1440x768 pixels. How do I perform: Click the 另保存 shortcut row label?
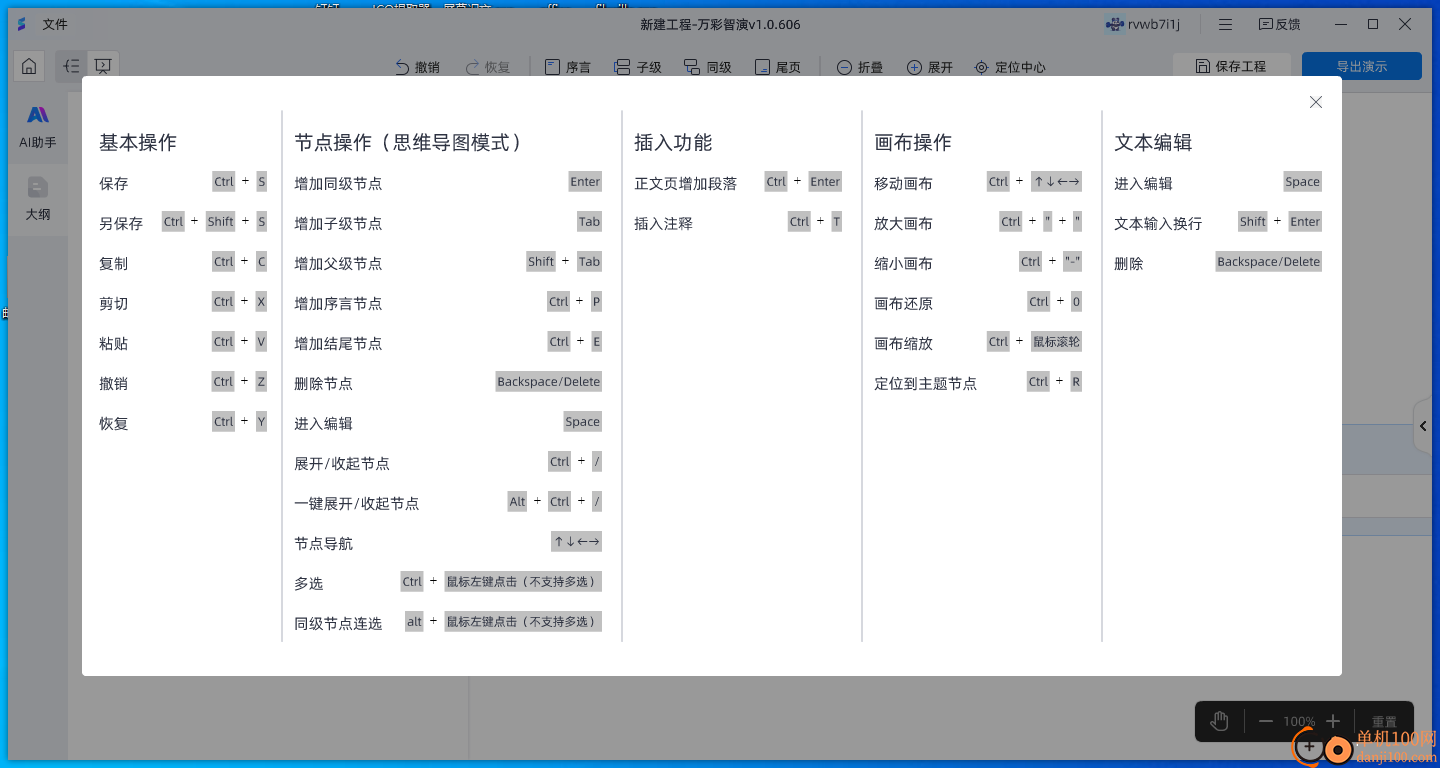click(121, 223)
